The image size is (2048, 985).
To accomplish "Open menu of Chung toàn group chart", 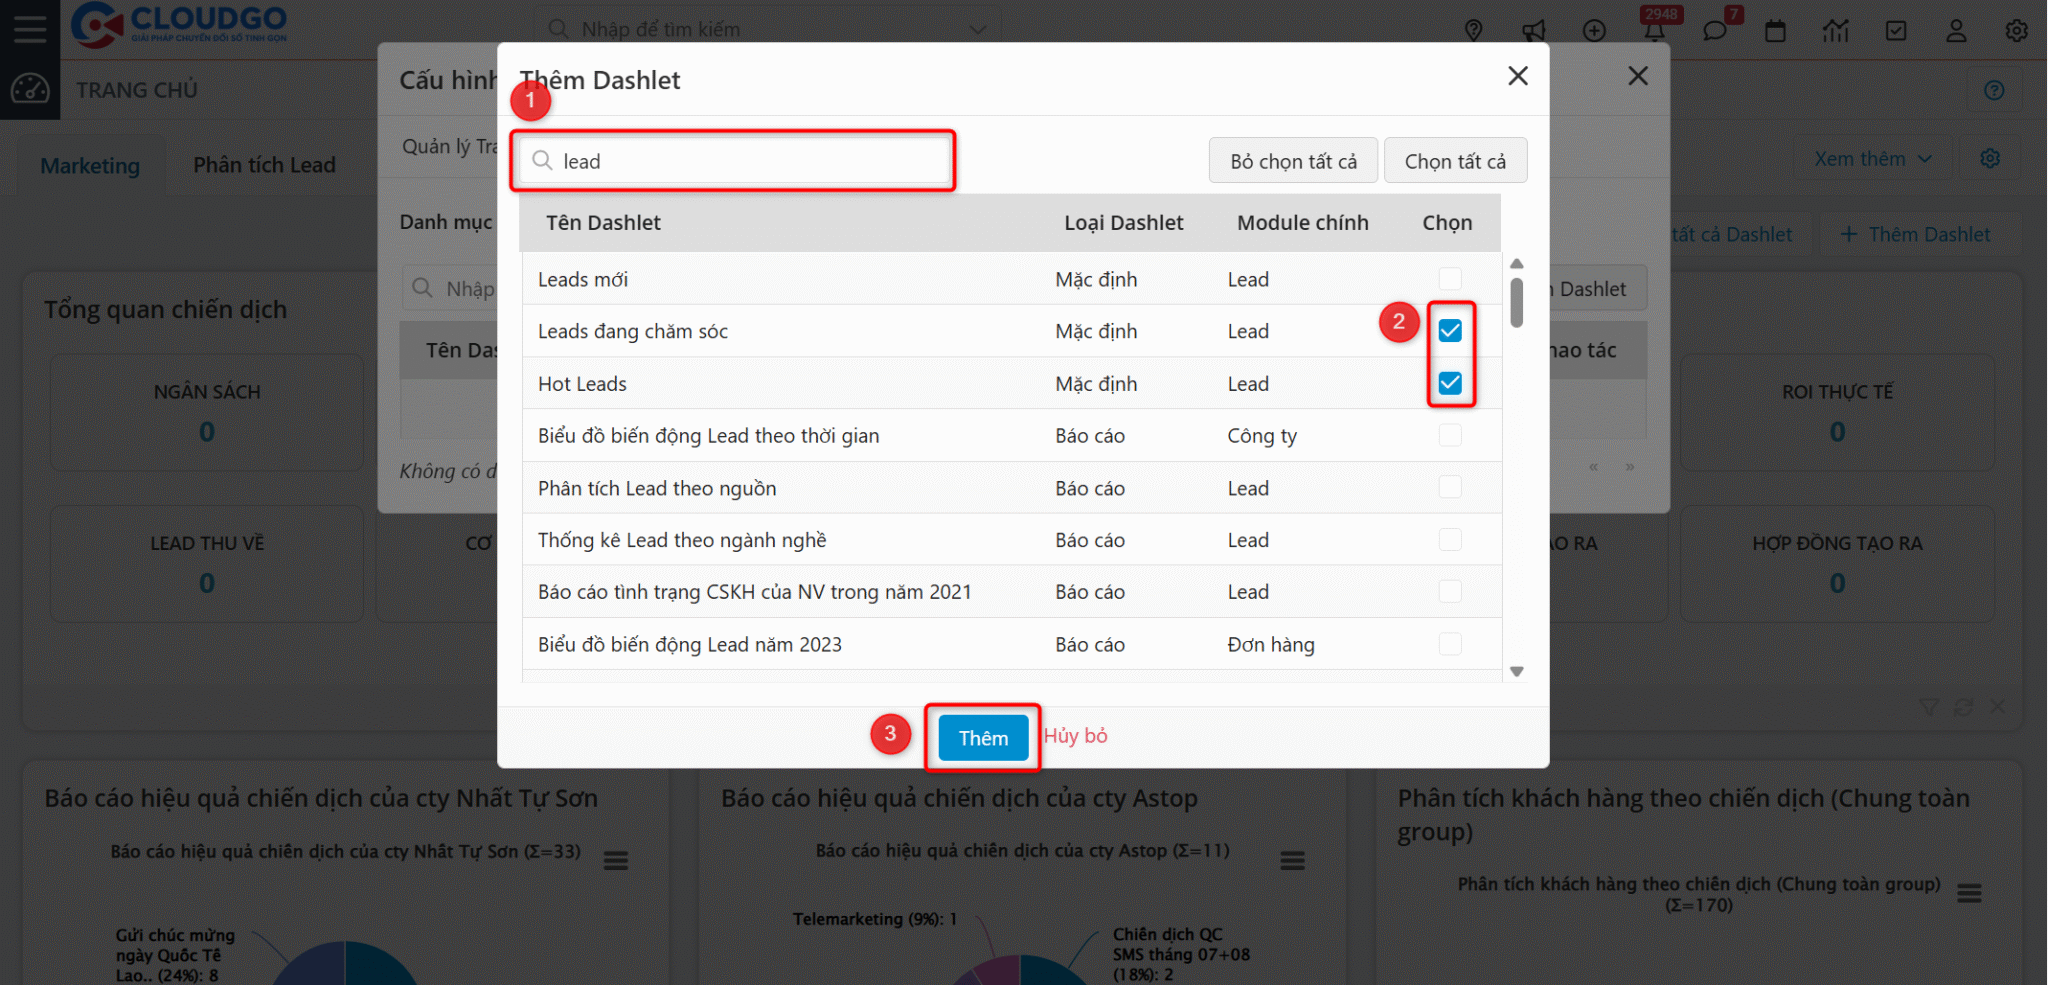I will 1969,893.
